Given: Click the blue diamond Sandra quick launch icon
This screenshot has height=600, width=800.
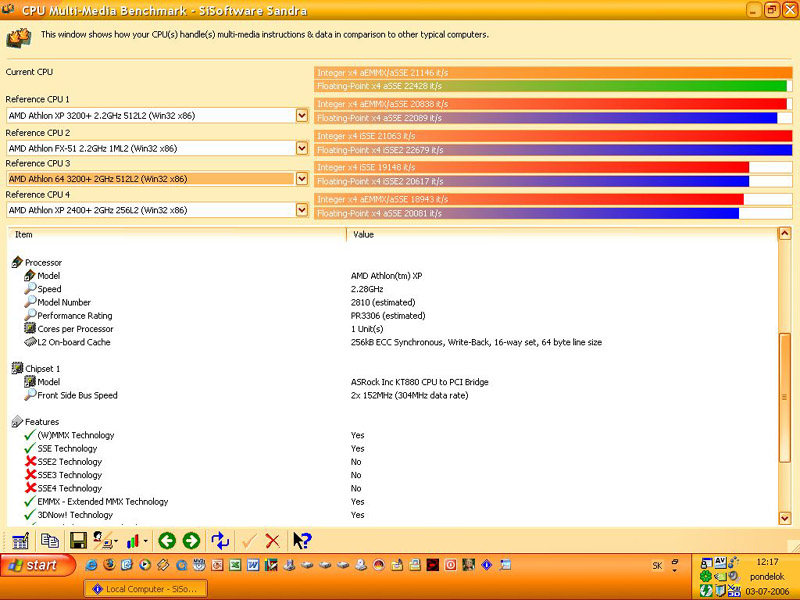Looking at the screenshot, I should [x=487, y=565].
